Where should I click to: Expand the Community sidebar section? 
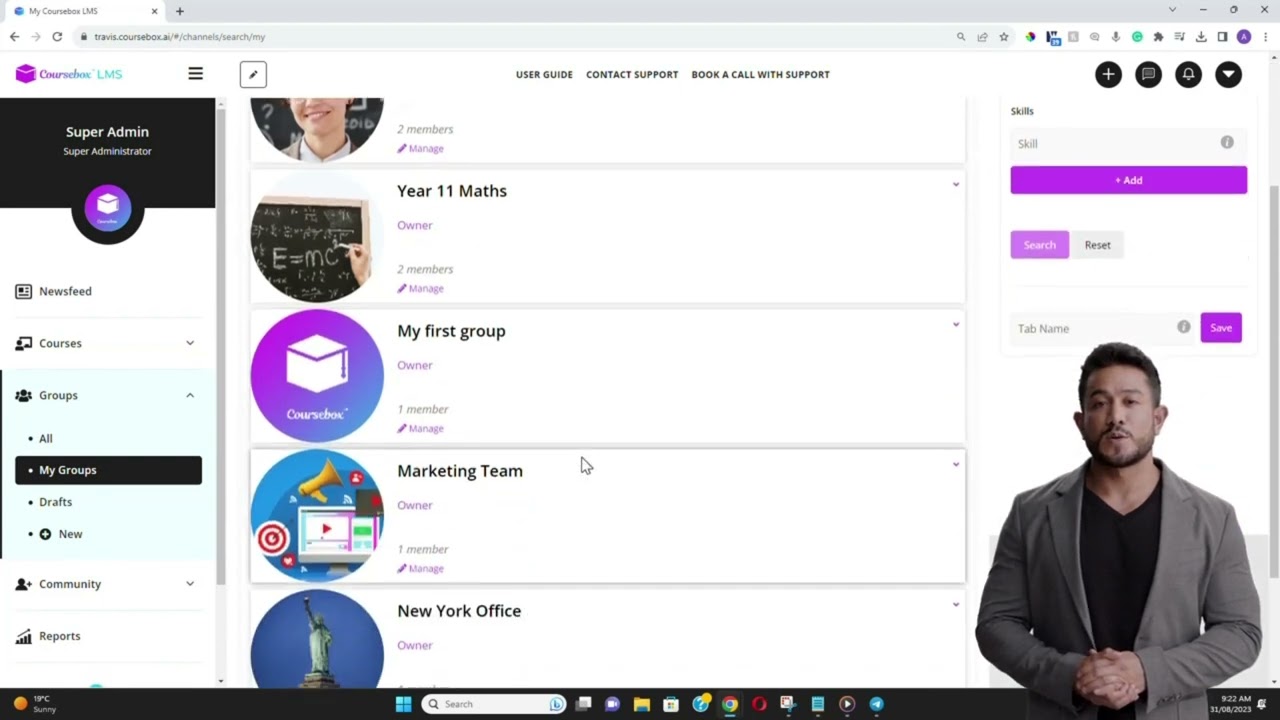pyautogui.click(x=107, y=584)
